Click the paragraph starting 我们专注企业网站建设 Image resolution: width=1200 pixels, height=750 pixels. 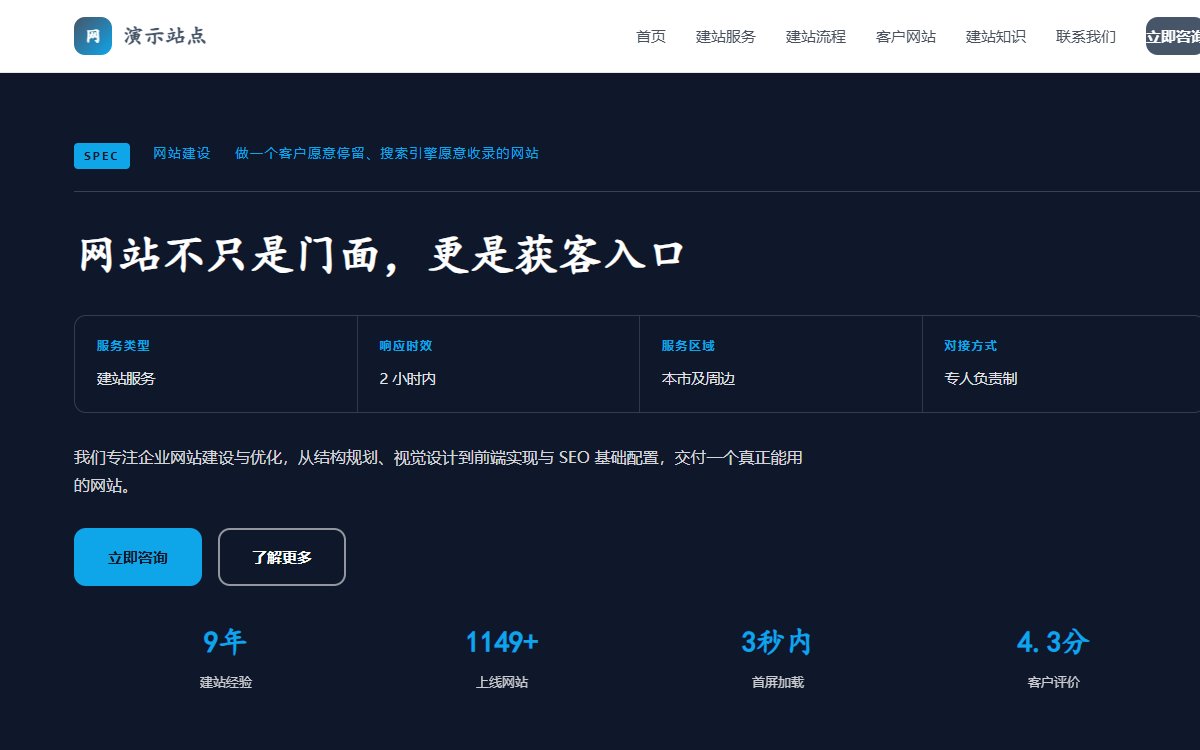[438, 472]
